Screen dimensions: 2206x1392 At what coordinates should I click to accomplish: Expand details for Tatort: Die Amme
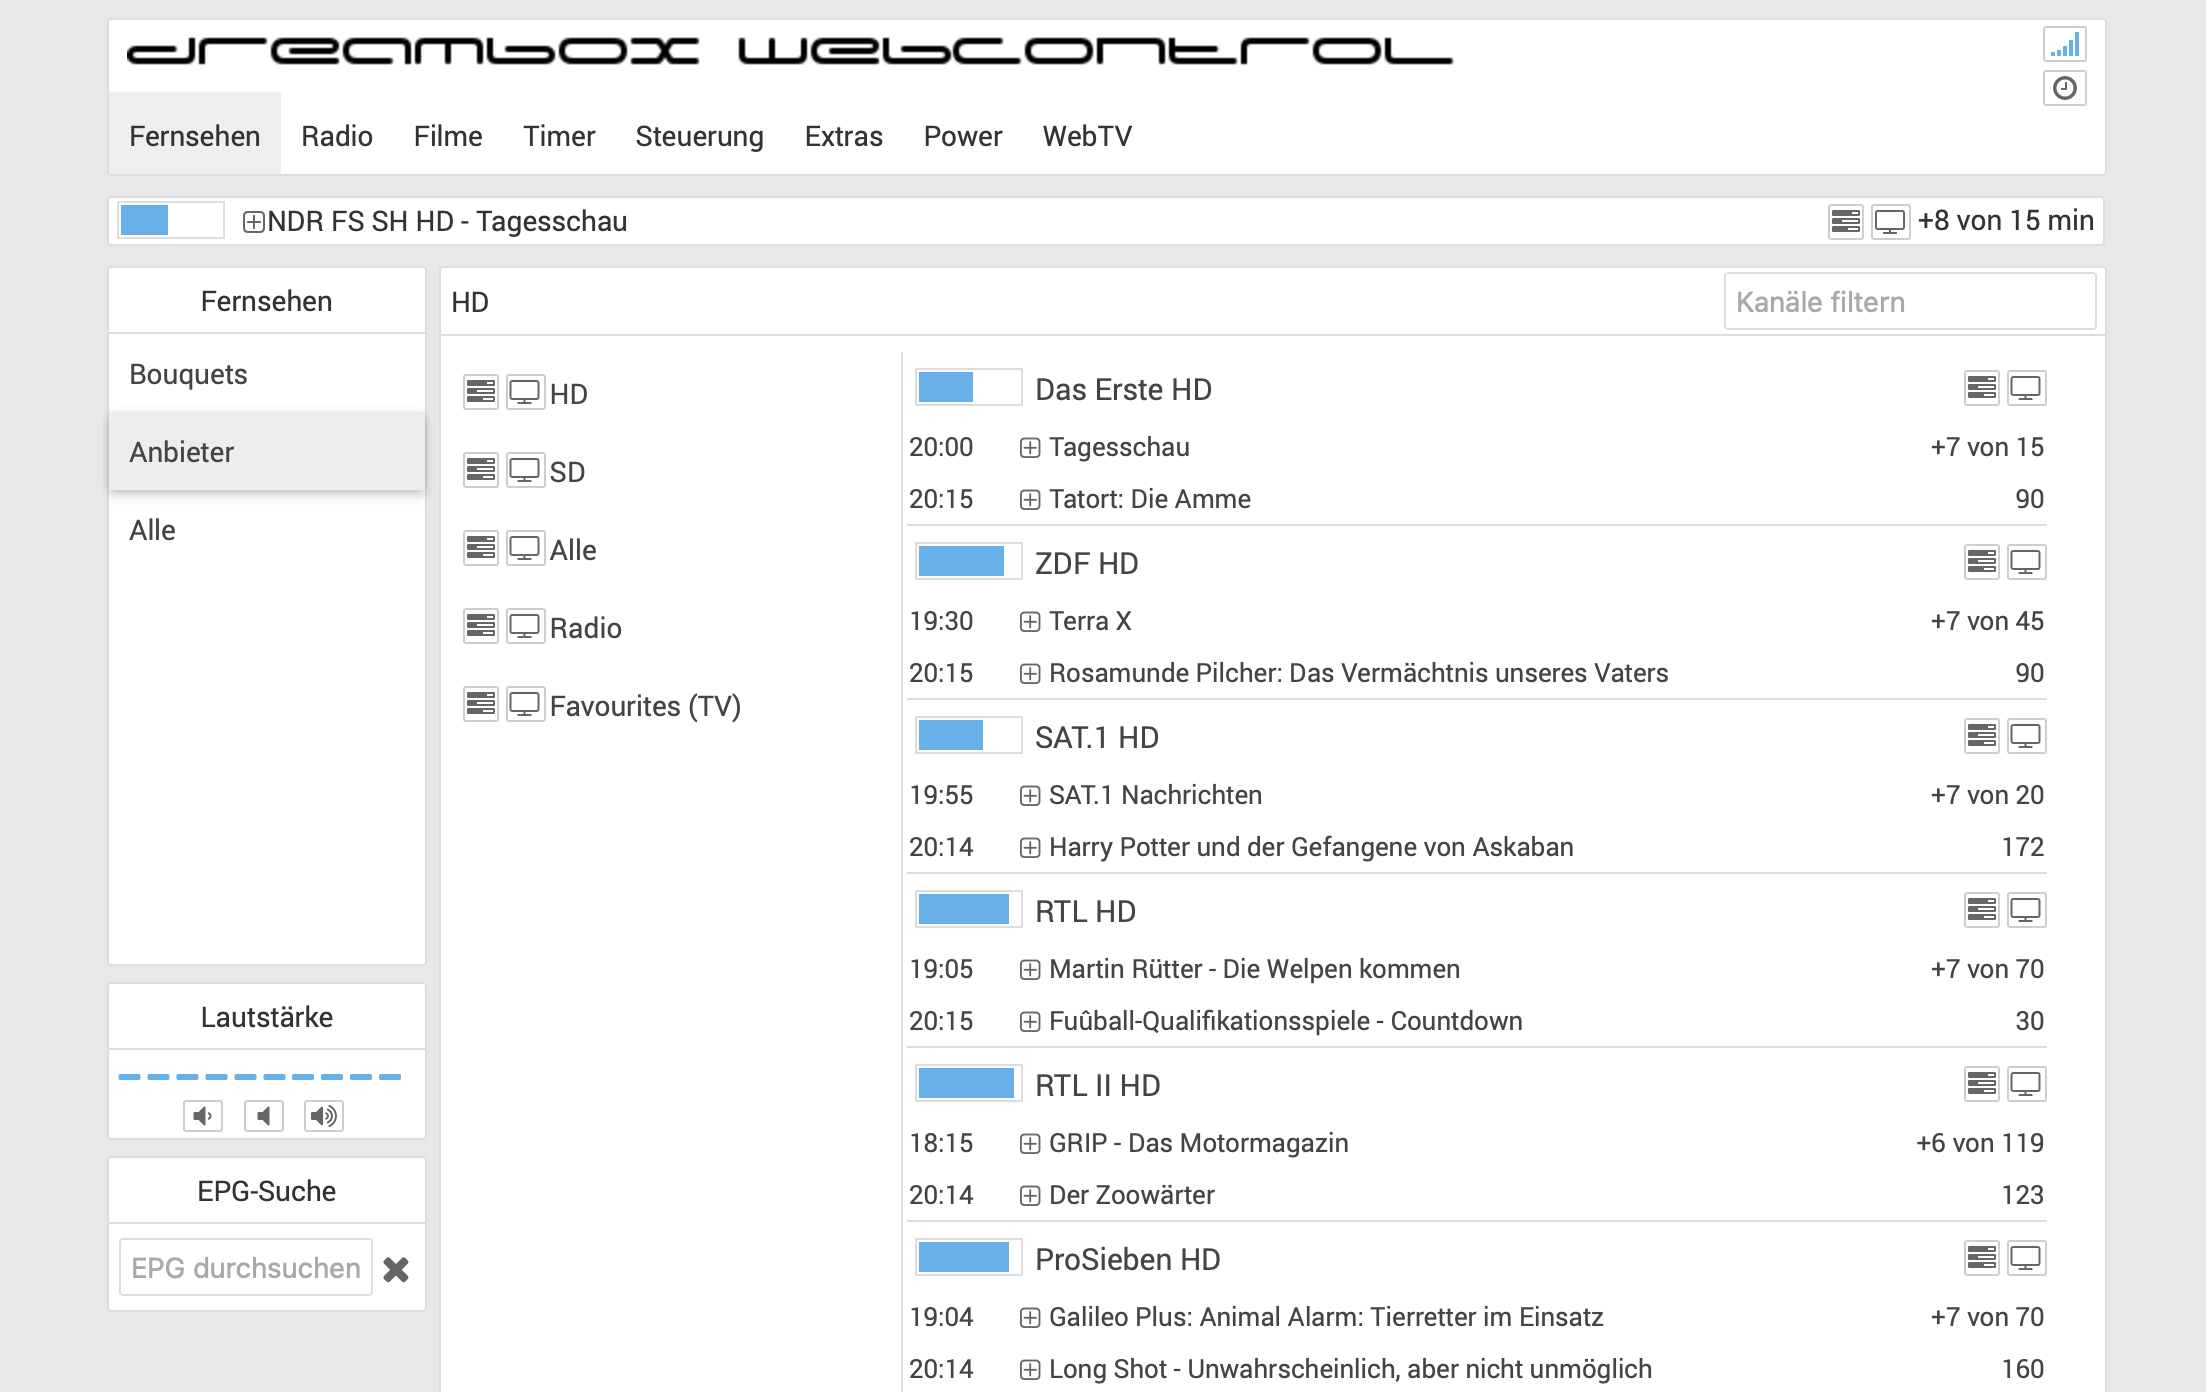(x=1030, y=500)
